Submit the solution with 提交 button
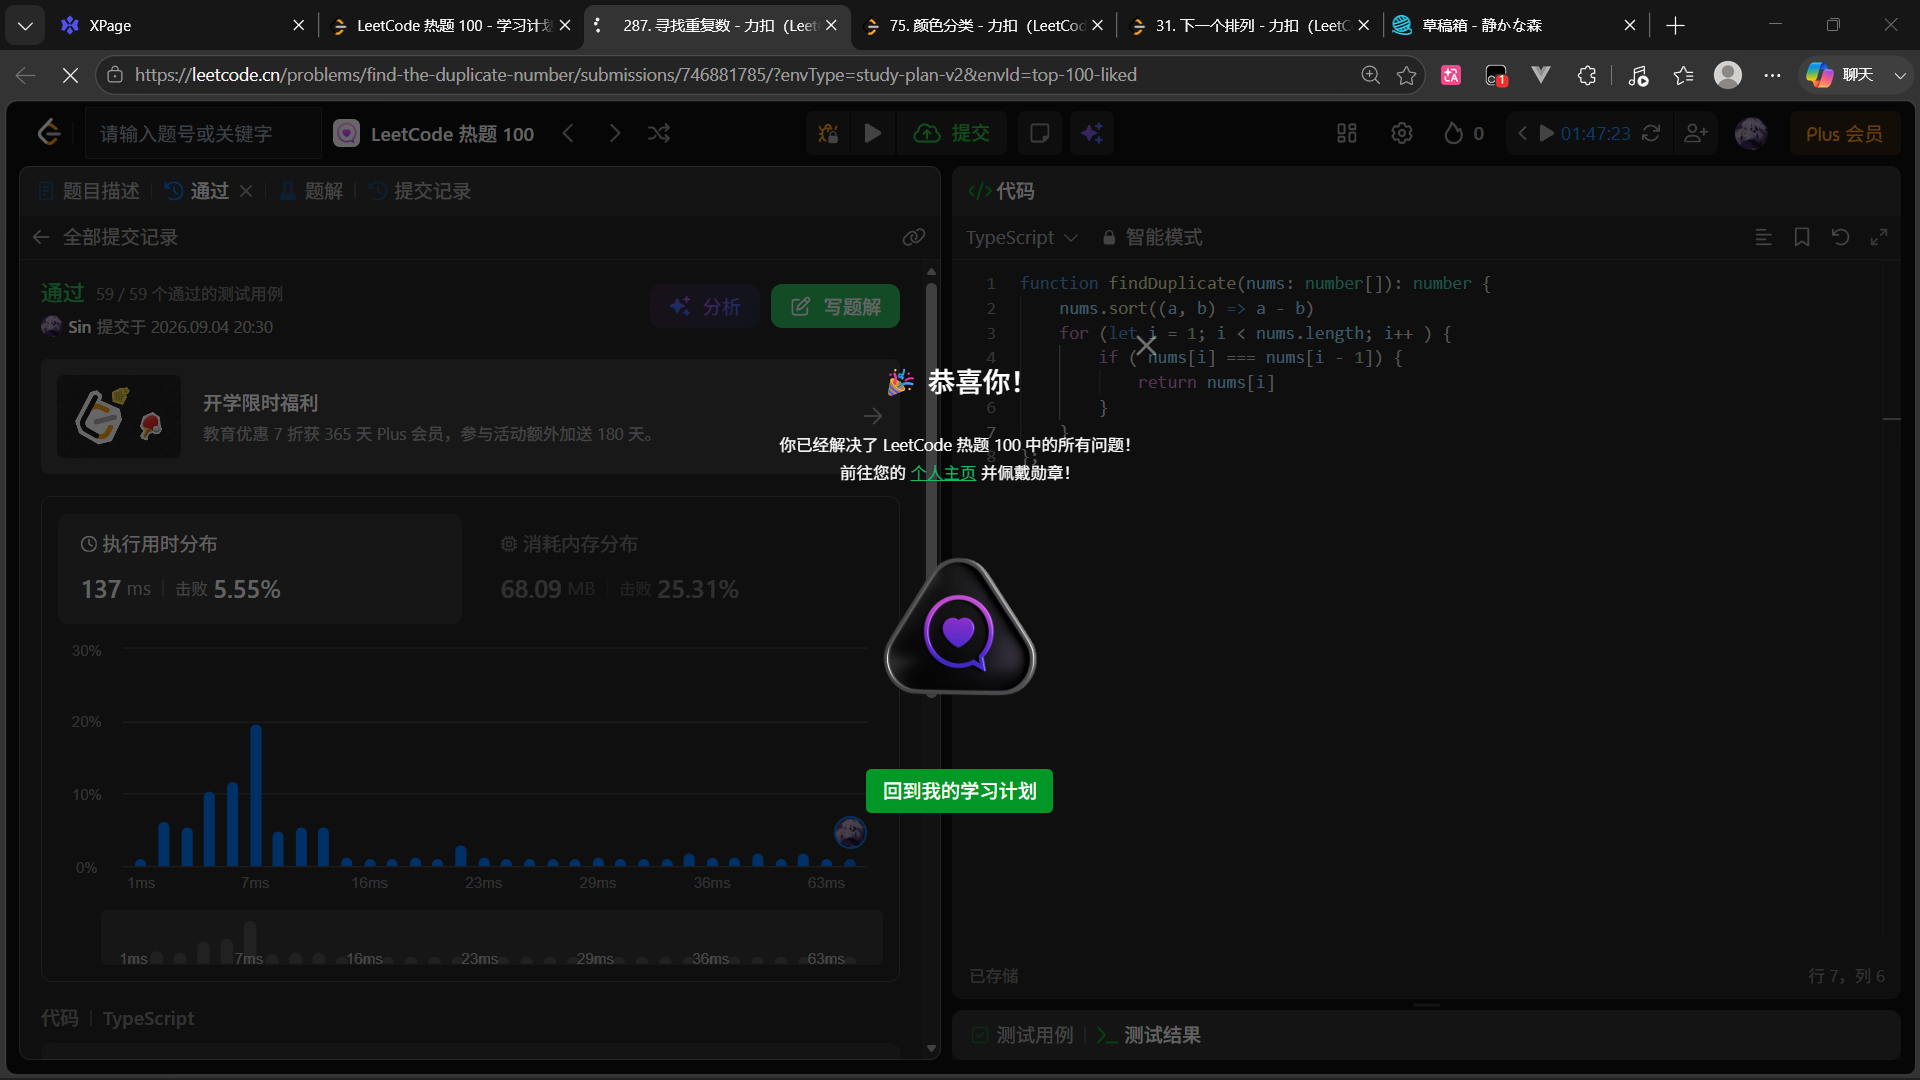 click(951, 133)
